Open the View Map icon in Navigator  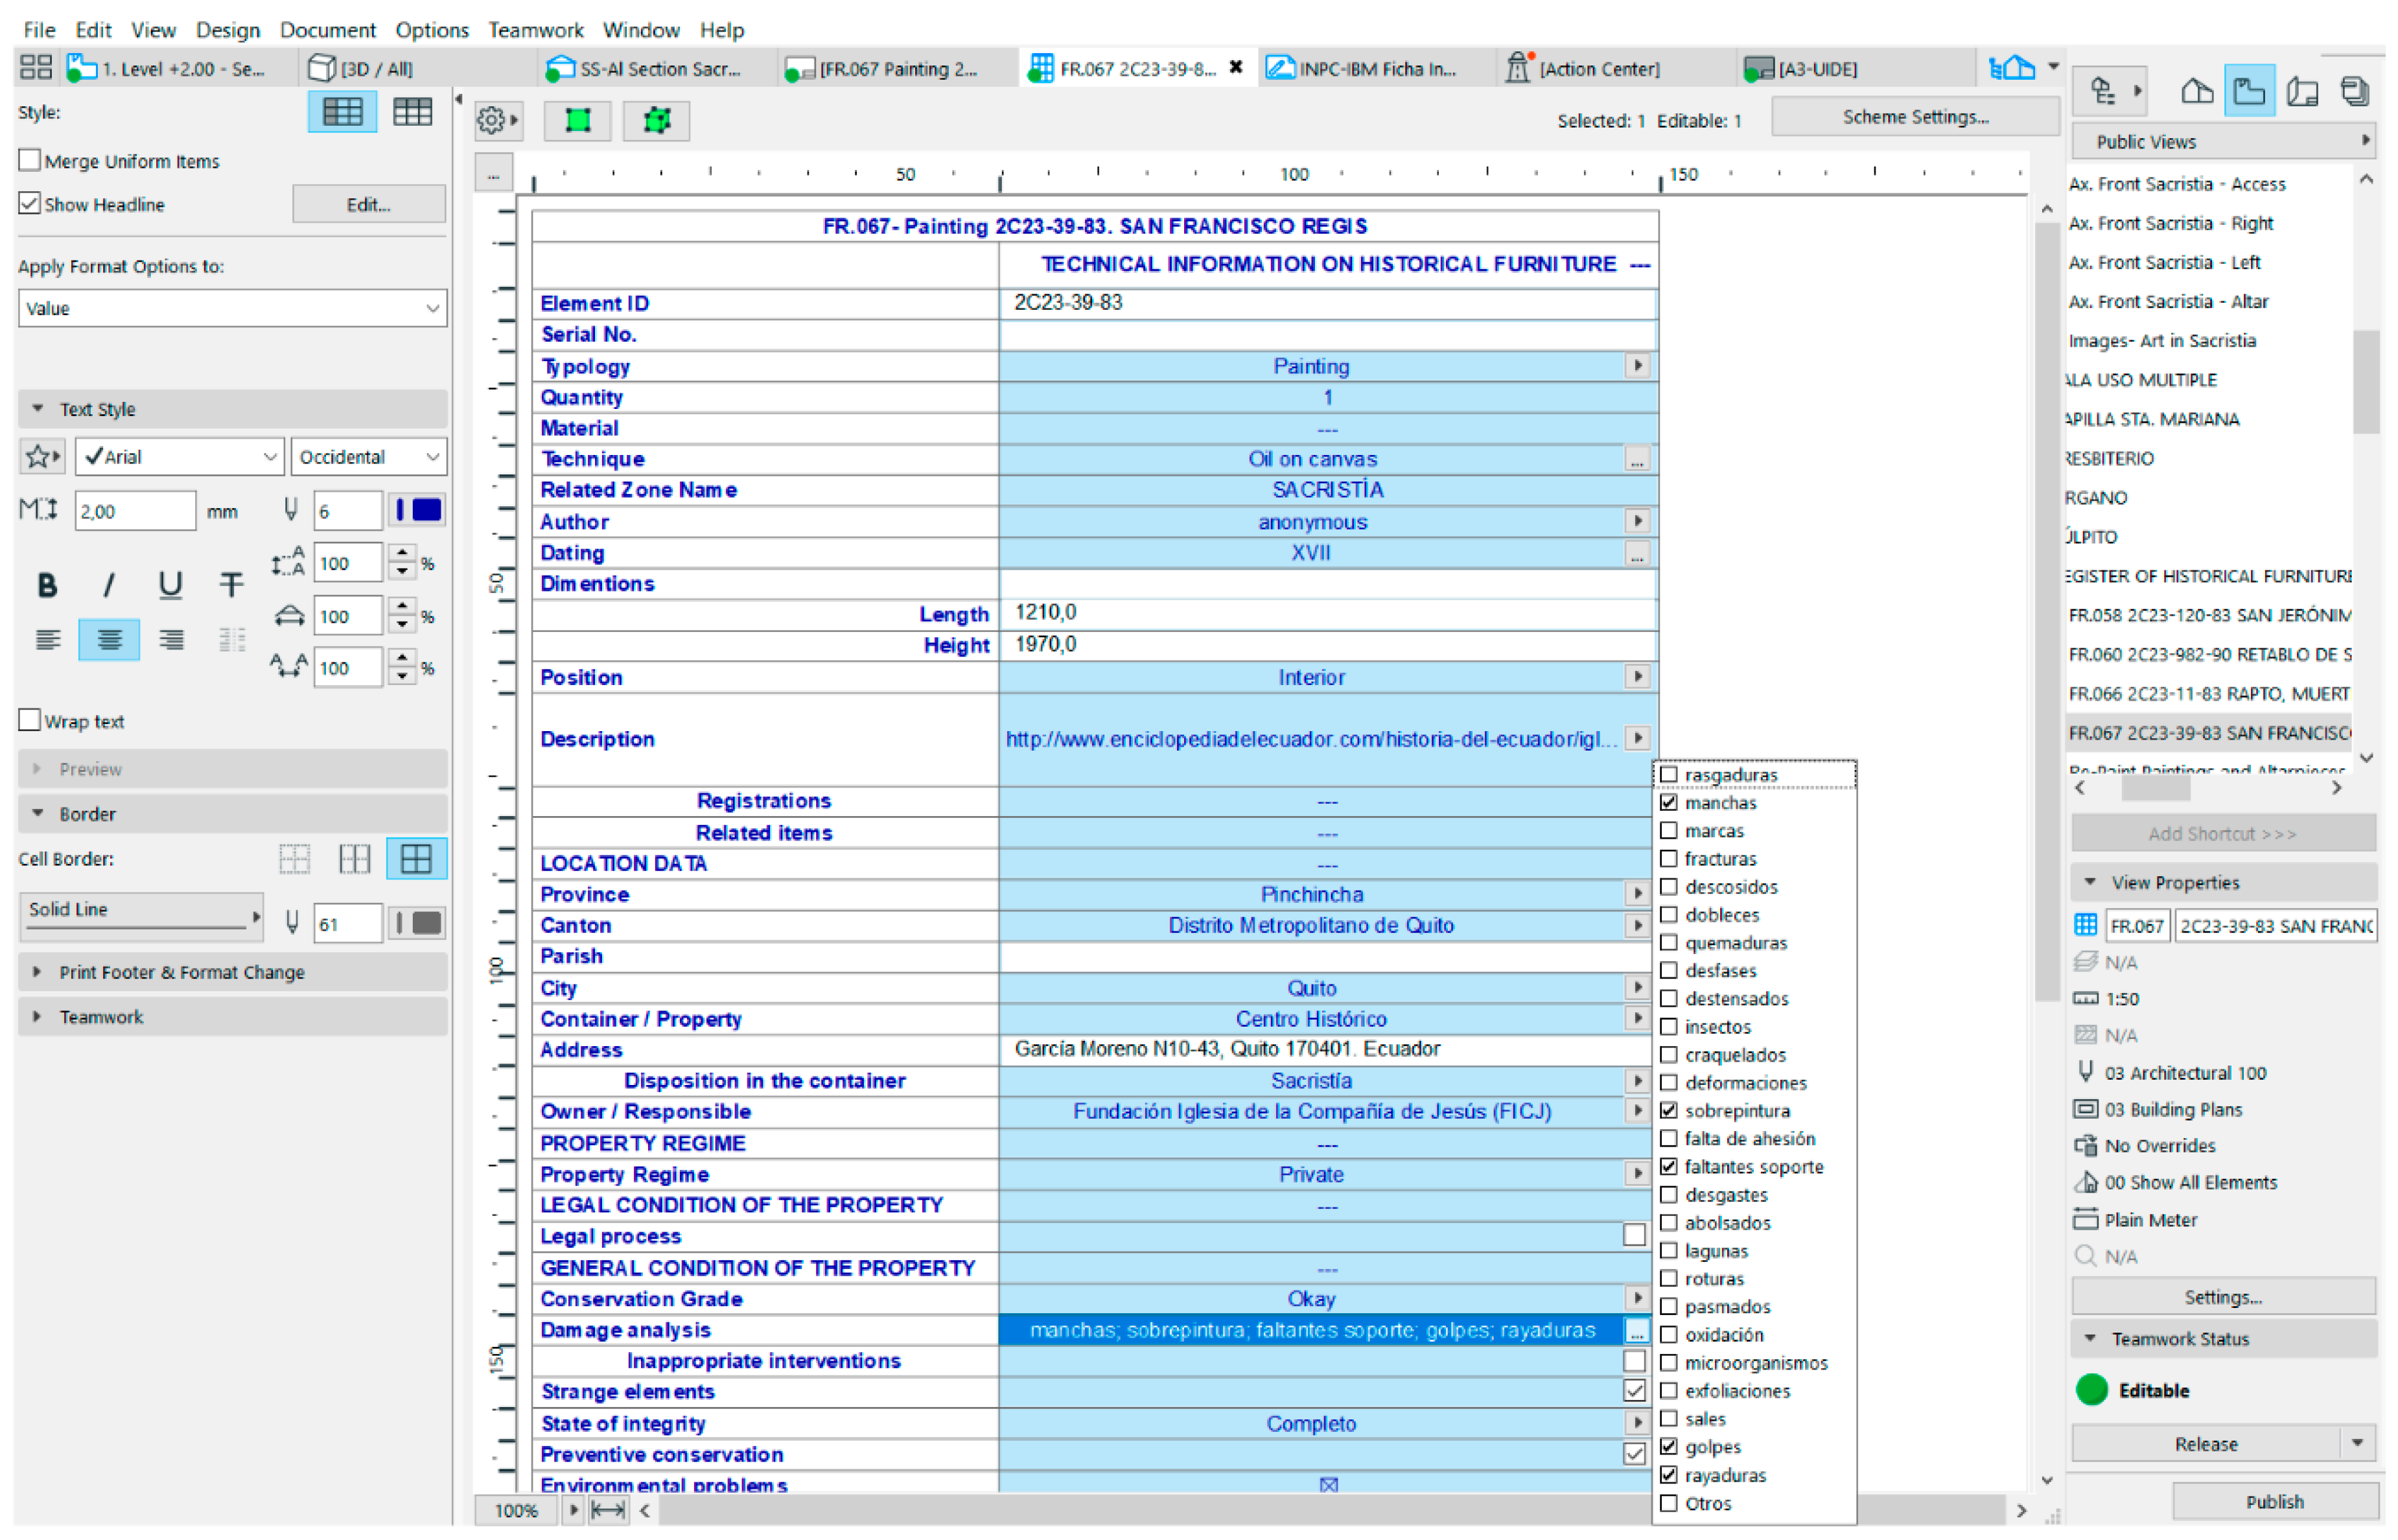coord(2249,92)
